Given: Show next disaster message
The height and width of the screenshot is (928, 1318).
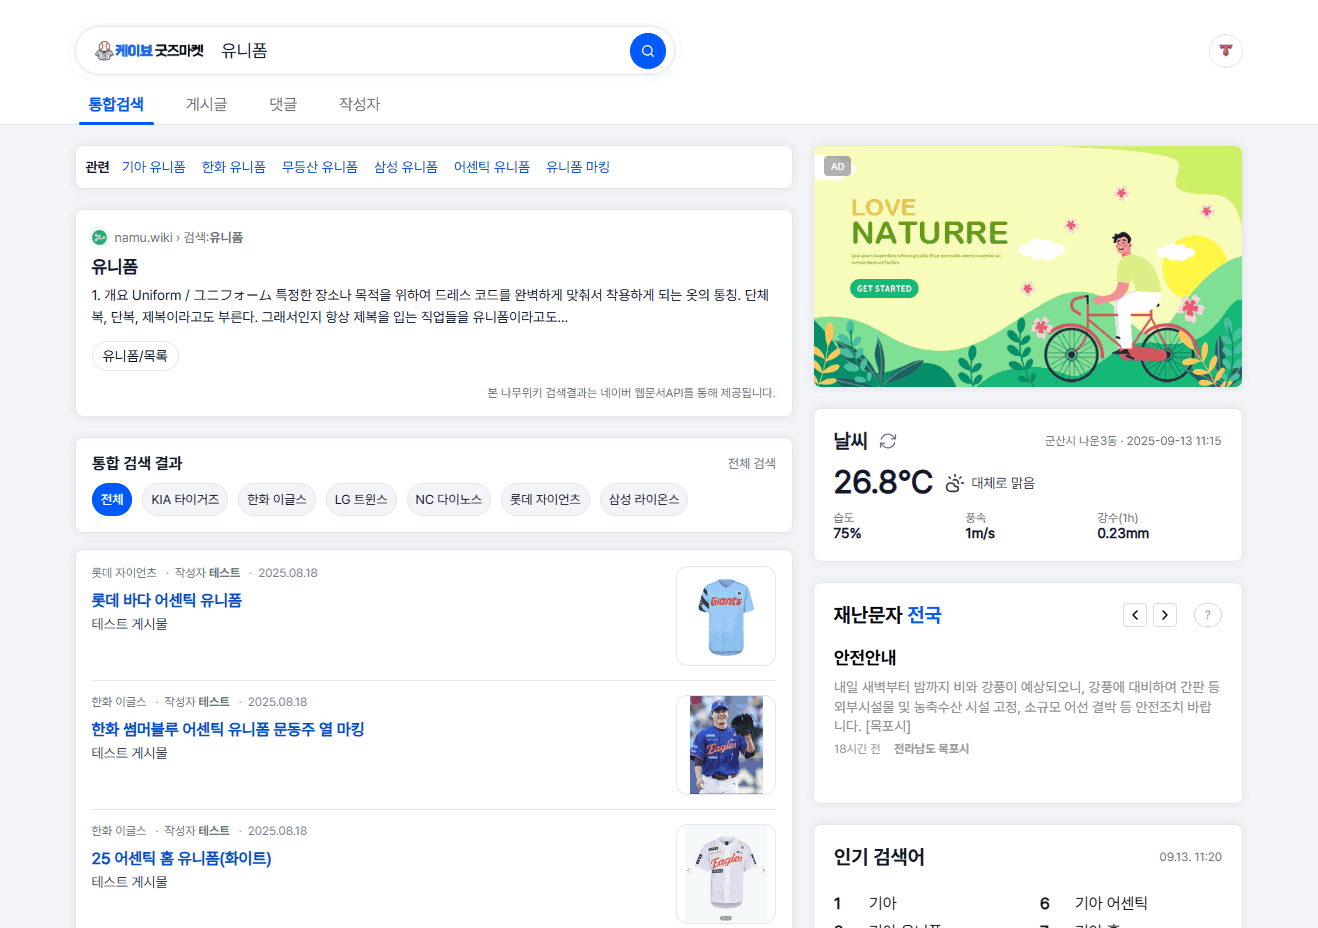Looking at the screenshot, I should [1165, 615].
